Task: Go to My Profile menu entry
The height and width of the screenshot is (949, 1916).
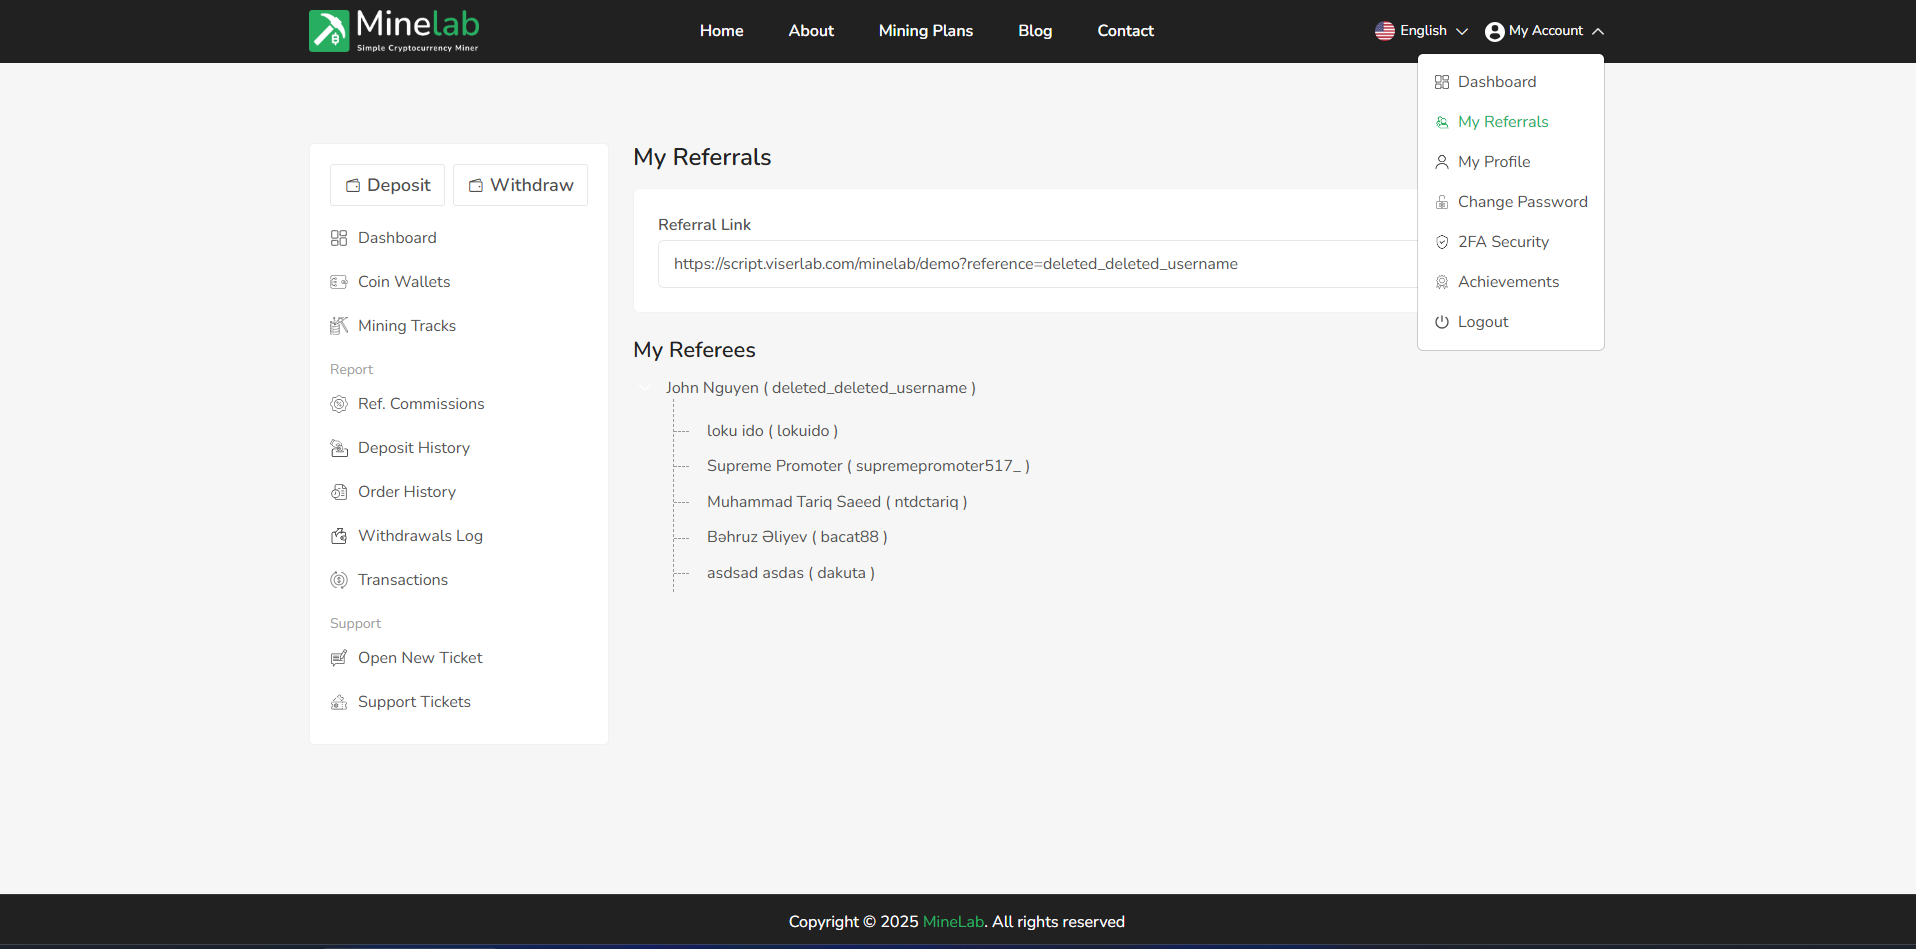Action: pyautogui.click(x=1493, y=162)
